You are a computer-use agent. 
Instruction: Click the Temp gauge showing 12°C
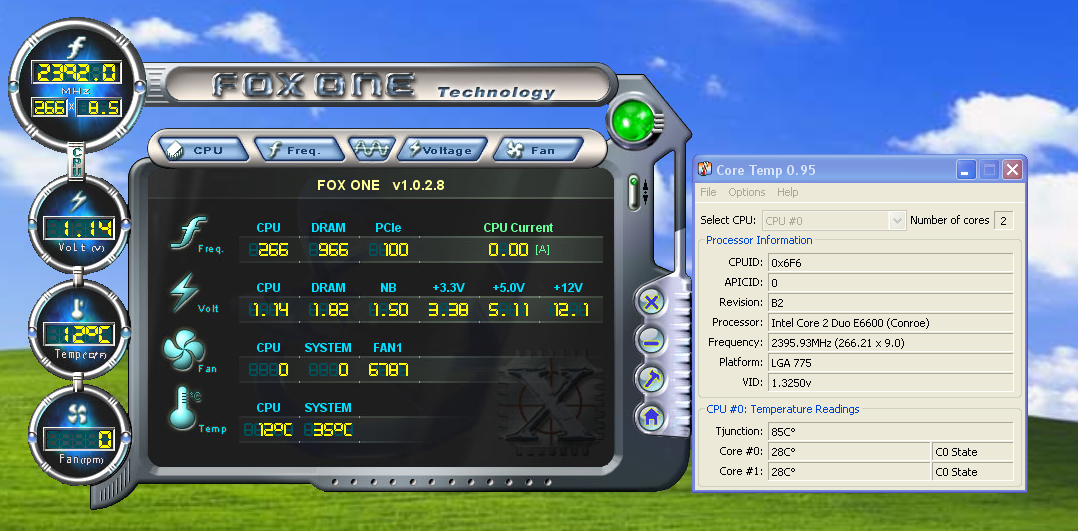[79, 332]
